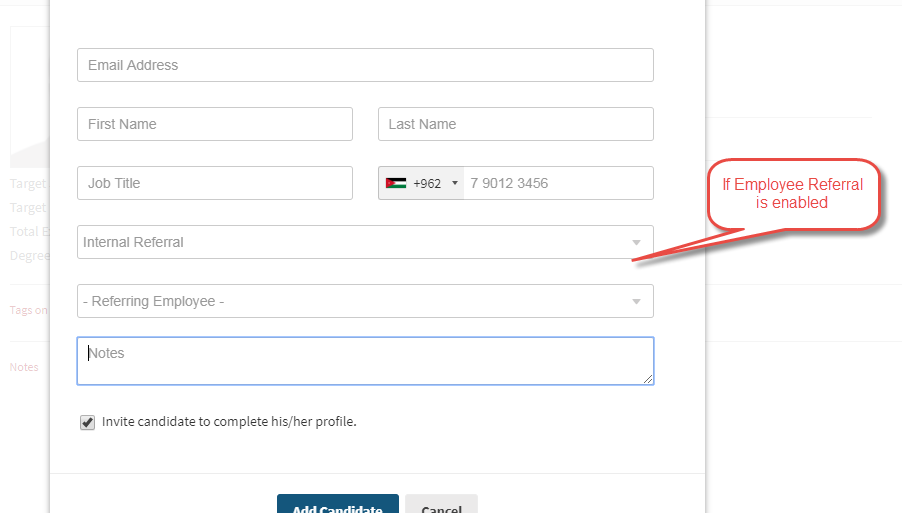Click the phone number field 7 9012 3456

coord(559,183)
